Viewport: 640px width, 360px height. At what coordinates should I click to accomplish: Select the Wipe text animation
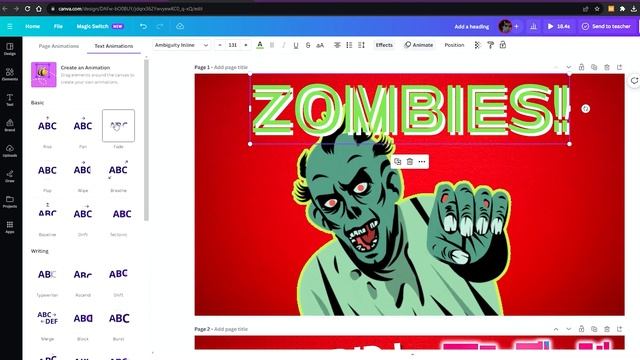coord(83,170)
